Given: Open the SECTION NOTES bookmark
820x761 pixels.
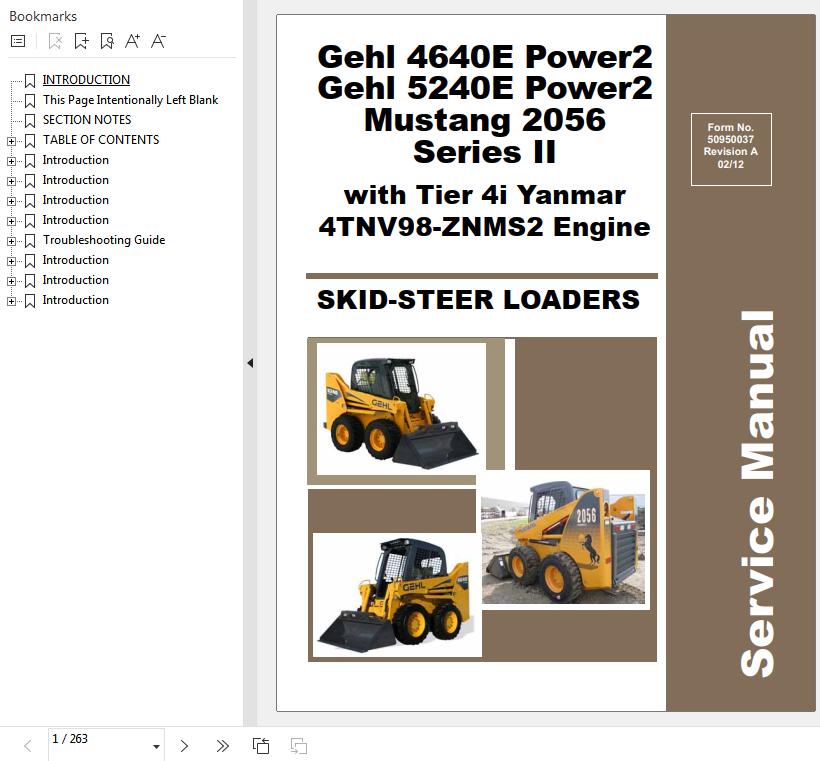Looking at the screenshot, I should [87, 119].
